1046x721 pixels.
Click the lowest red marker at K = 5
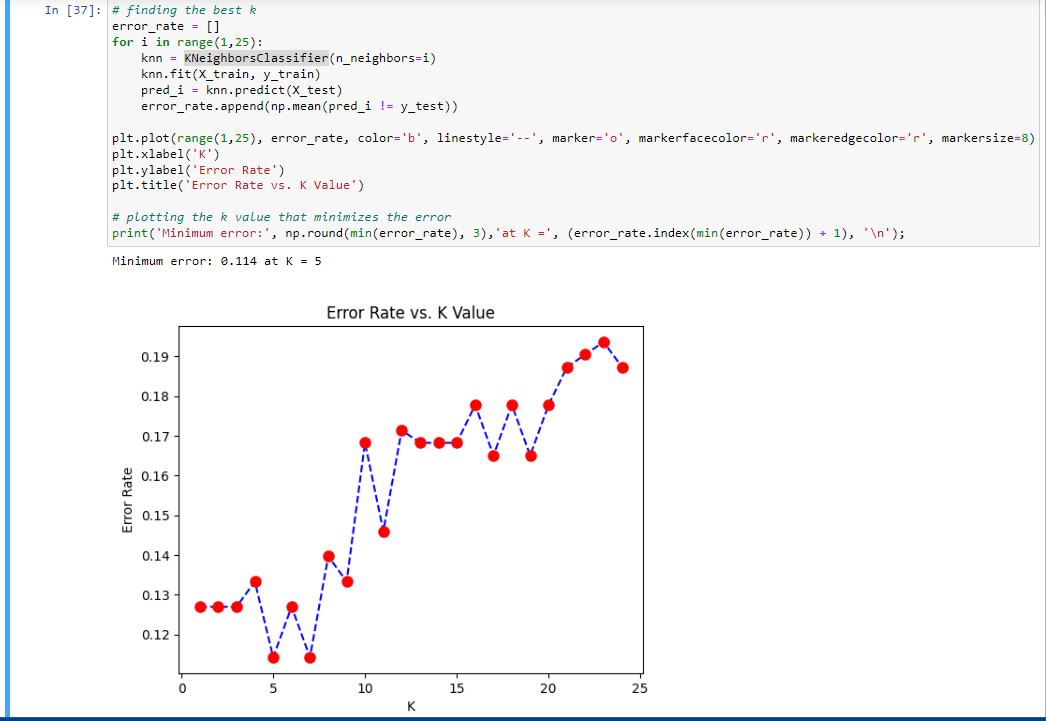click(273, 658)
